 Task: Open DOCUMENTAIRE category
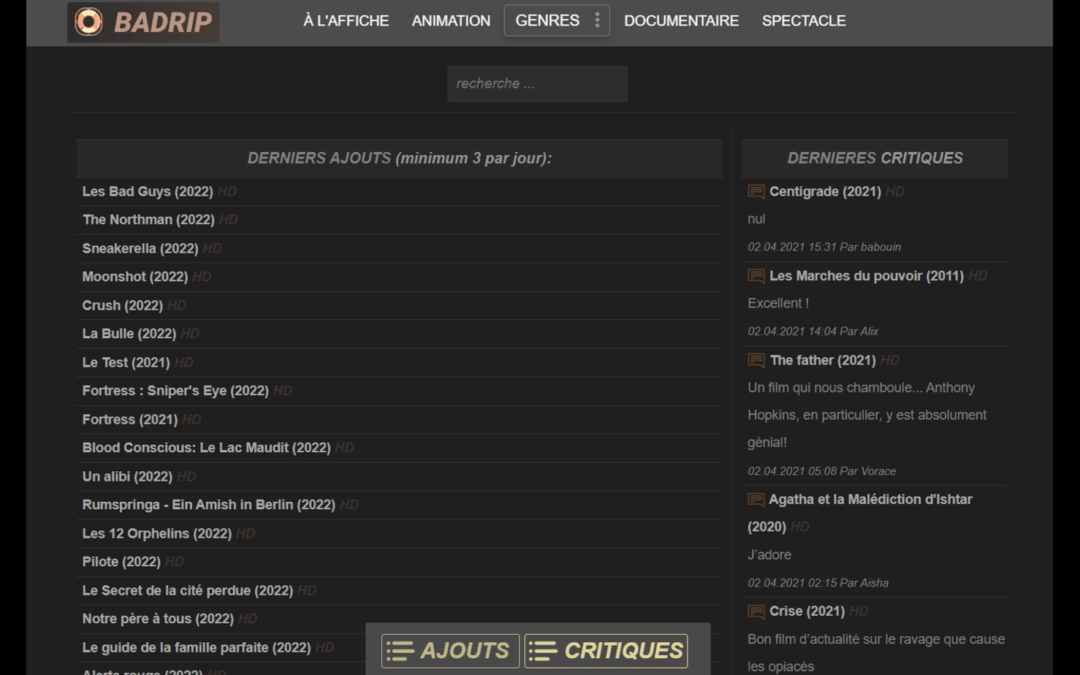click(681, 21)
